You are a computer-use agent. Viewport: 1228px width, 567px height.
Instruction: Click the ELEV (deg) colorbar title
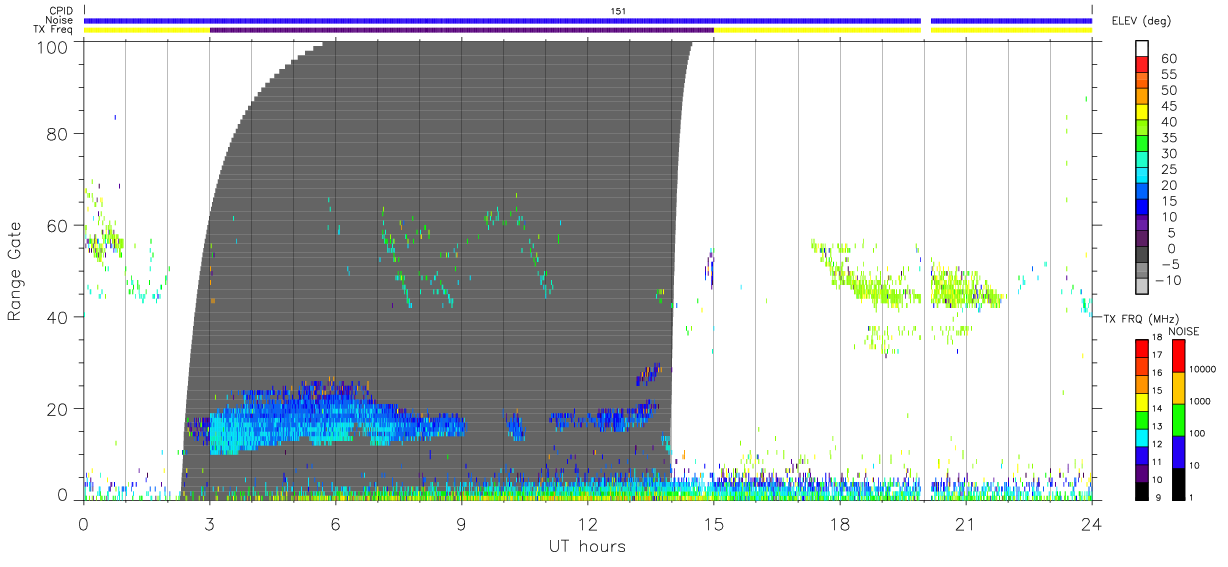(x=1141, y=21)
